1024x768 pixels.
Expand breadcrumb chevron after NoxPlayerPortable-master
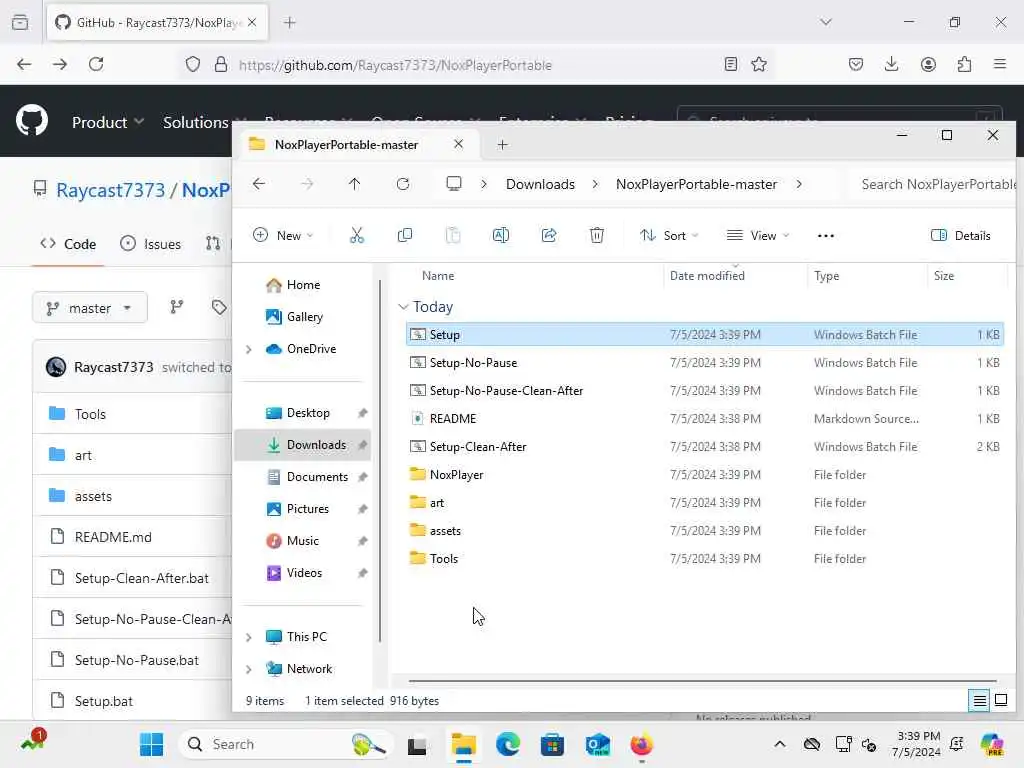pos(799,184)
